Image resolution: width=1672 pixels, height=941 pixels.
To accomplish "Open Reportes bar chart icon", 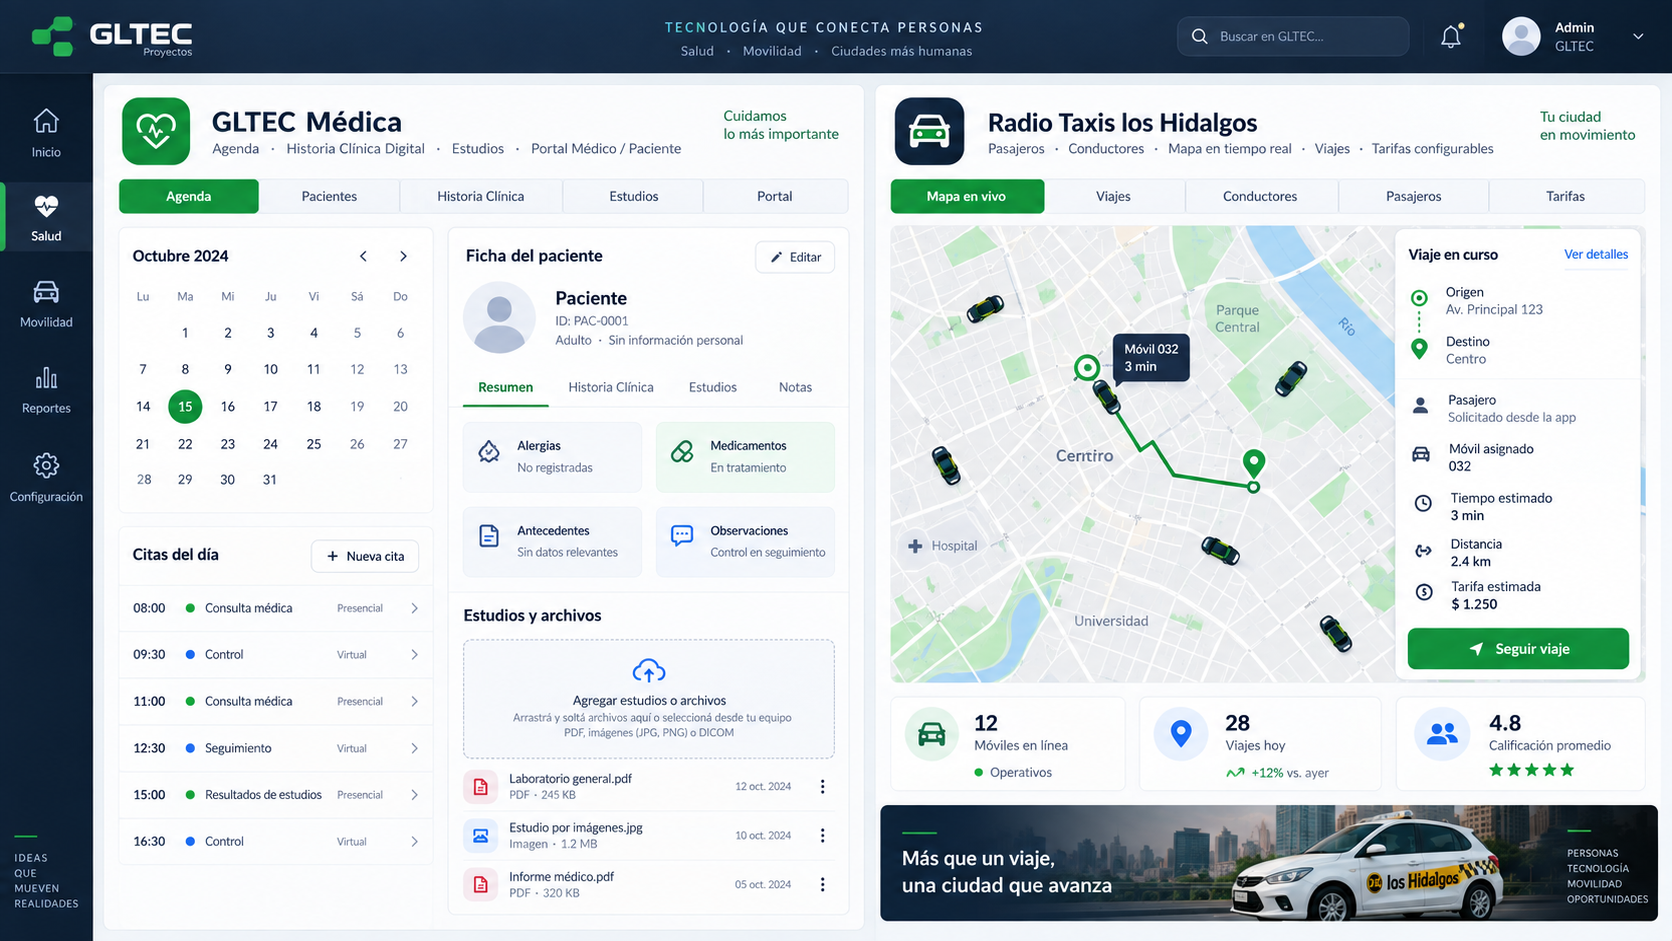I will click(46, 378).
